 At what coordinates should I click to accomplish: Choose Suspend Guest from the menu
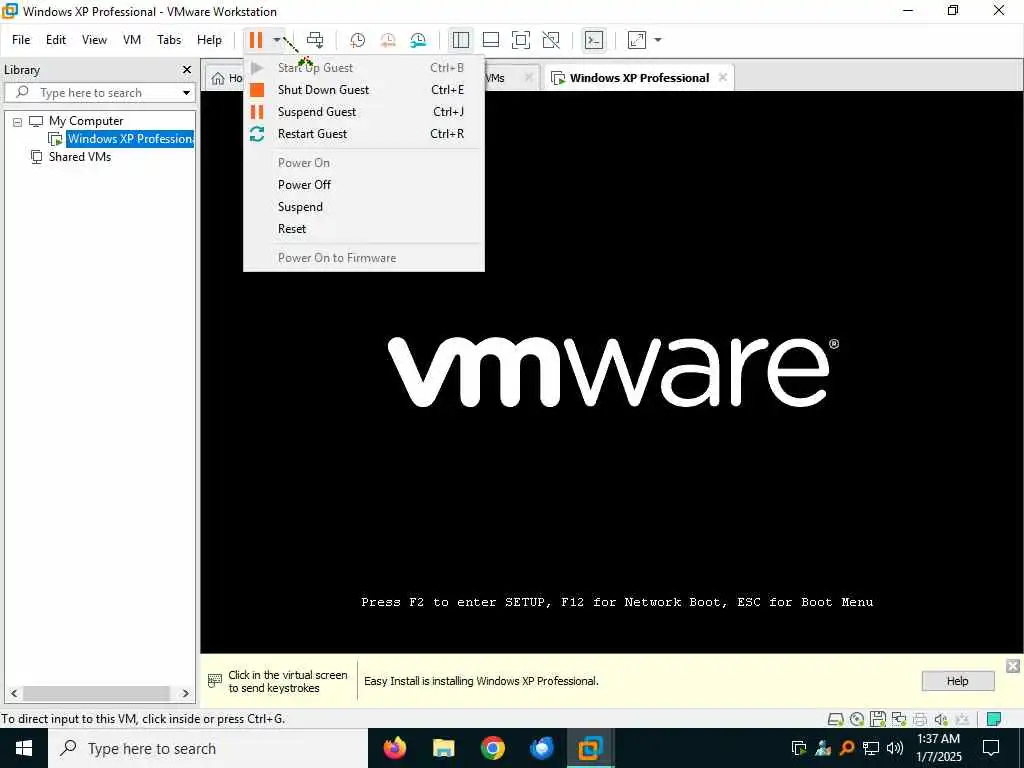[x=364, y=112]
